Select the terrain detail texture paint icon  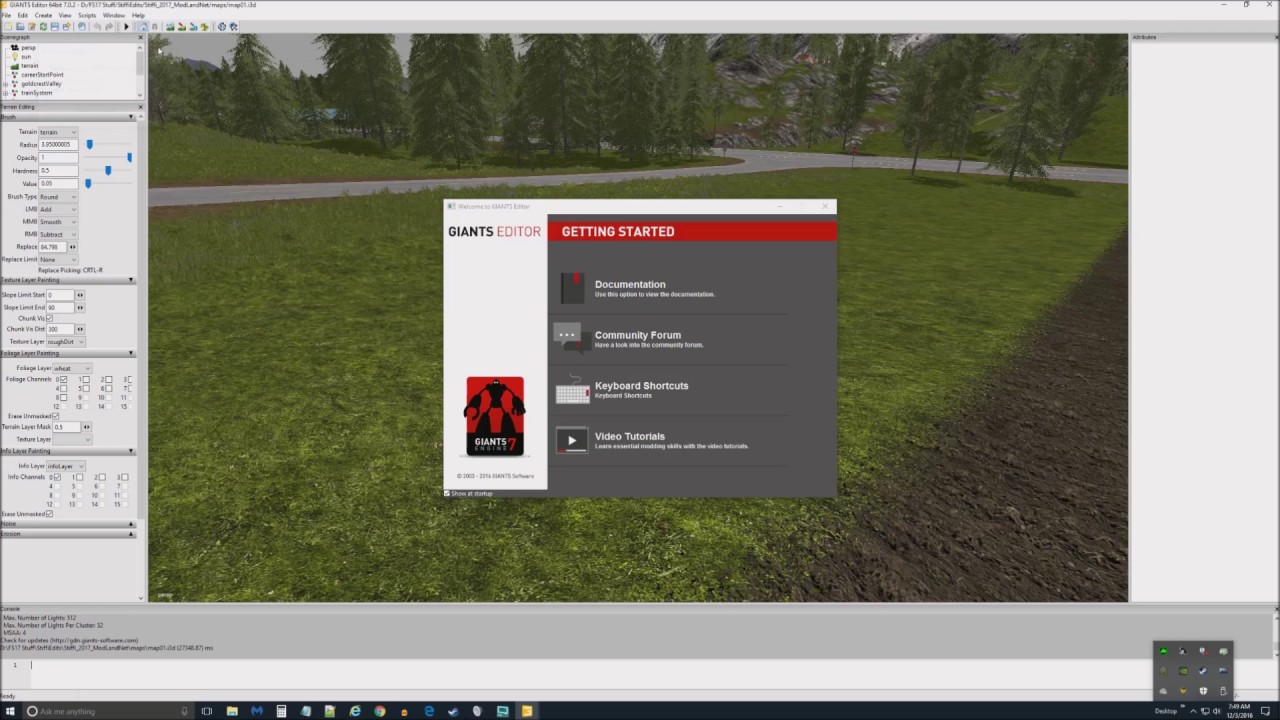click(182, 26)
